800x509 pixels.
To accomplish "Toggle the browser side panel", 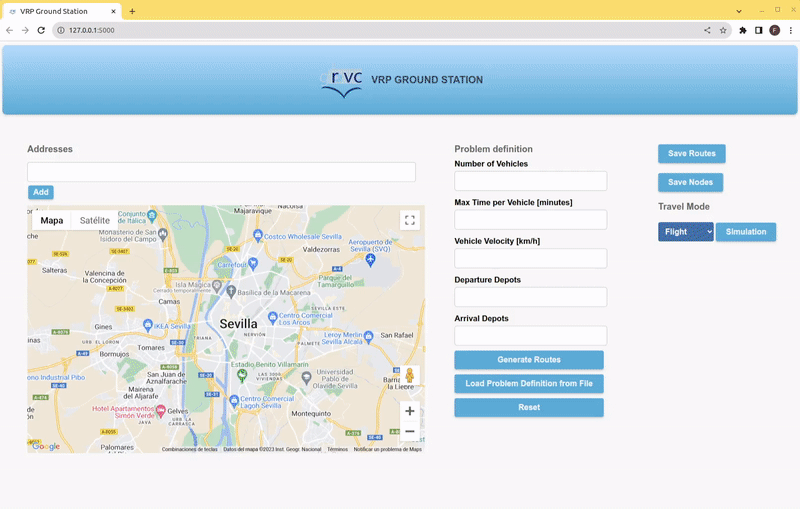I will coord(759,30).
